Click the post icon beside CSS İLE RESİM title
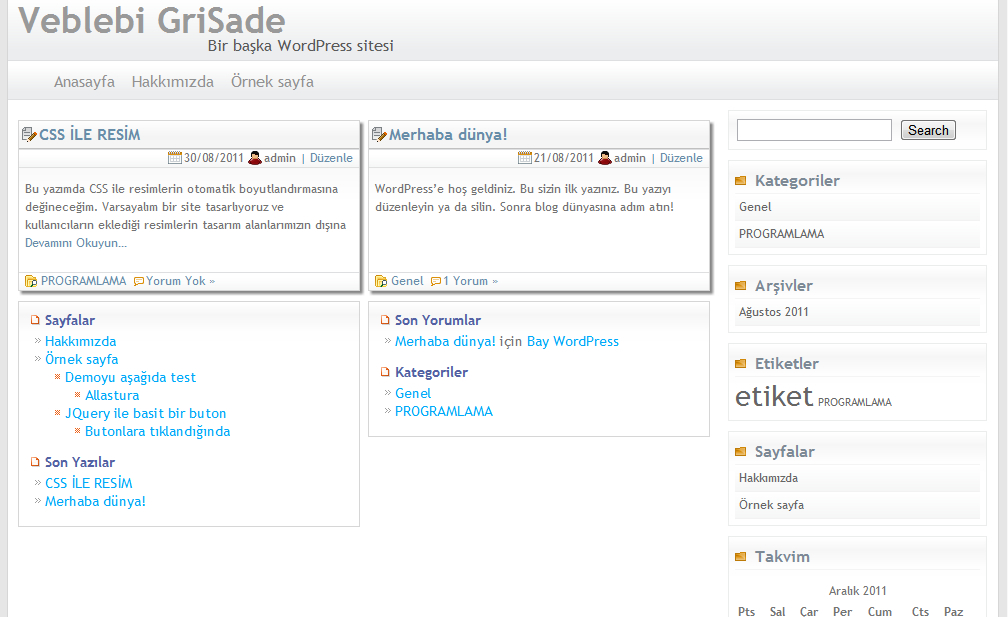Screen dimensions: 1008x617 [x=29, y=134]
